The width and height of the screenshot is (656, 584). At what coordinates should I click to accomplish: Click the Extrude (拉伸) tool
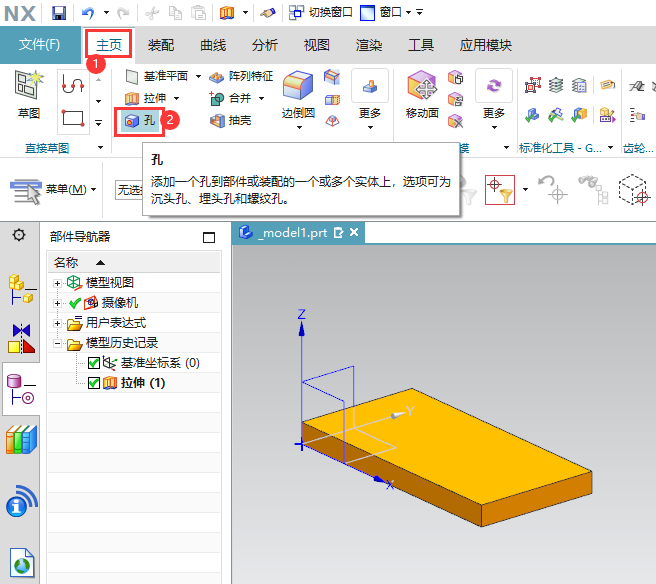click(x=146, y=98)
